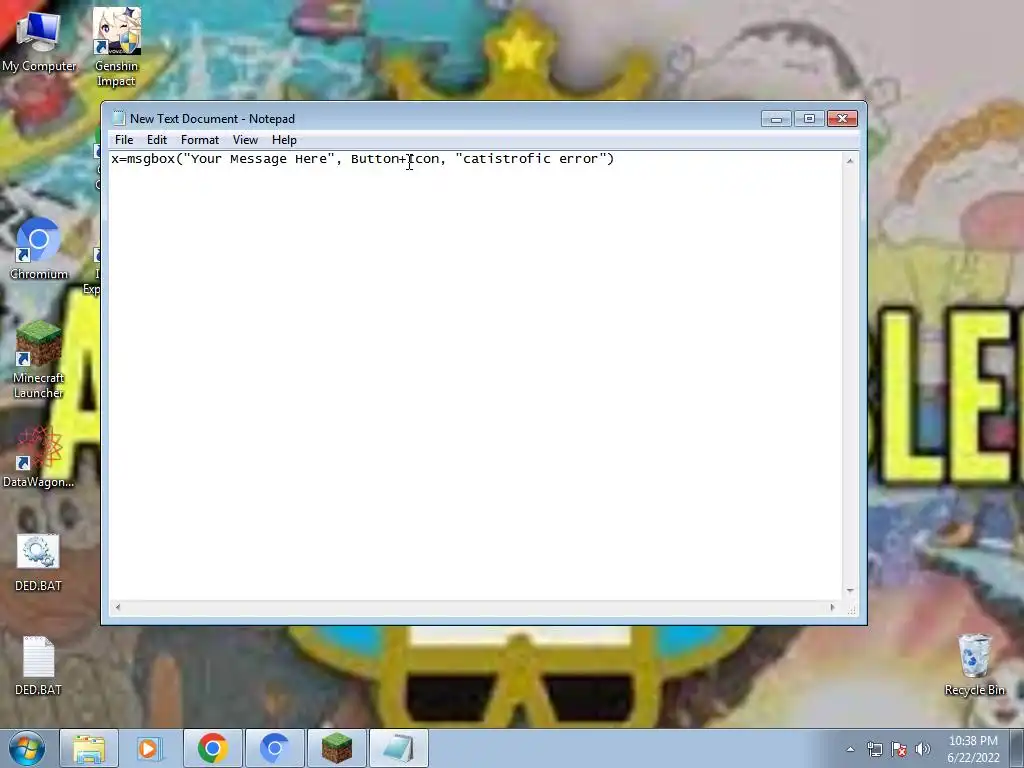
Task: Open the Format menu in Notepad
Action: (200, 140)
